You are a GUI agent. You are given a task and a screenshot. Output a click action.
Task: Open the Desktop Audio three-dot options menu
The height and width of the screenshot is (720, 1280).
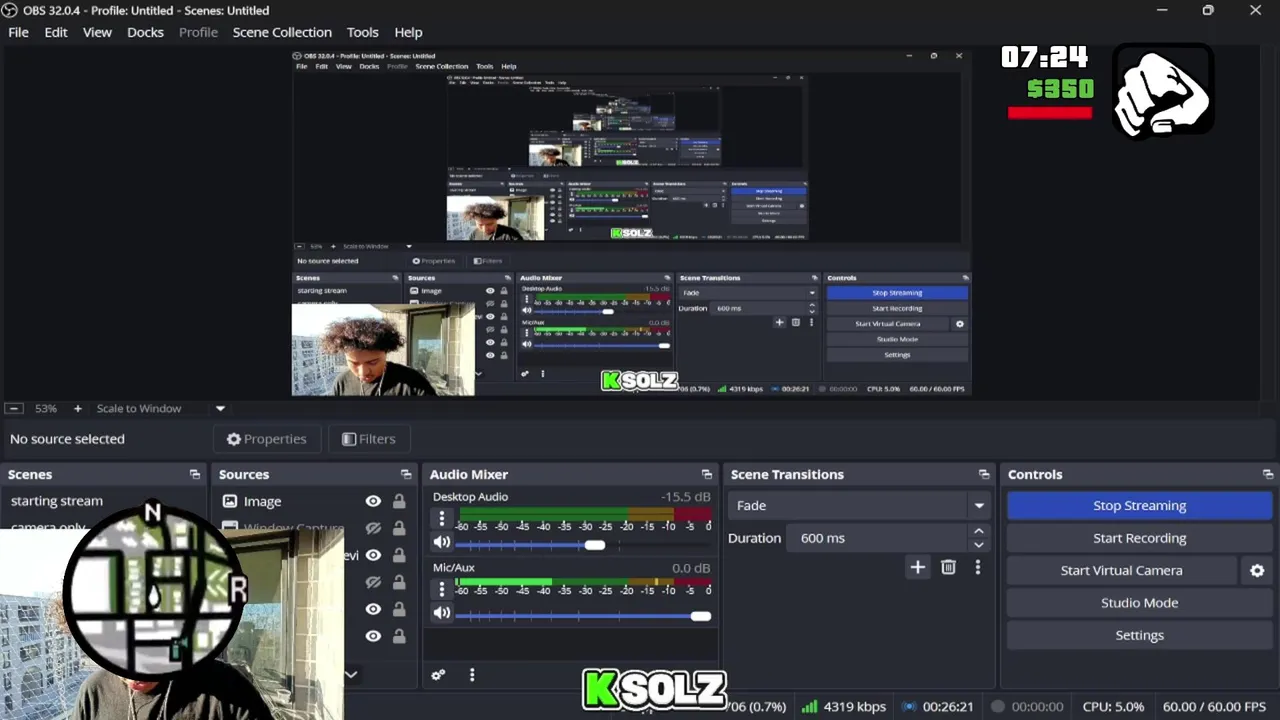pos(441,518)
